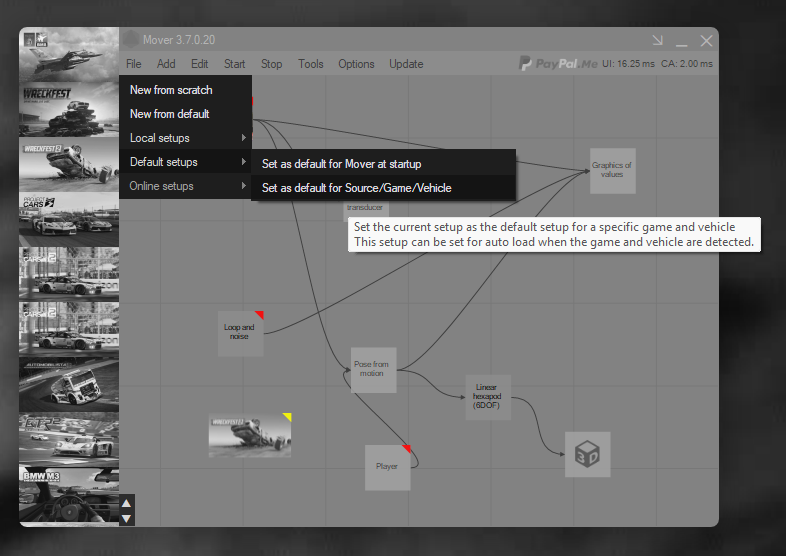Viewport: 786px width, 556px height.
Task: Select New from scratch menu entry
Action: coord(171,90)
